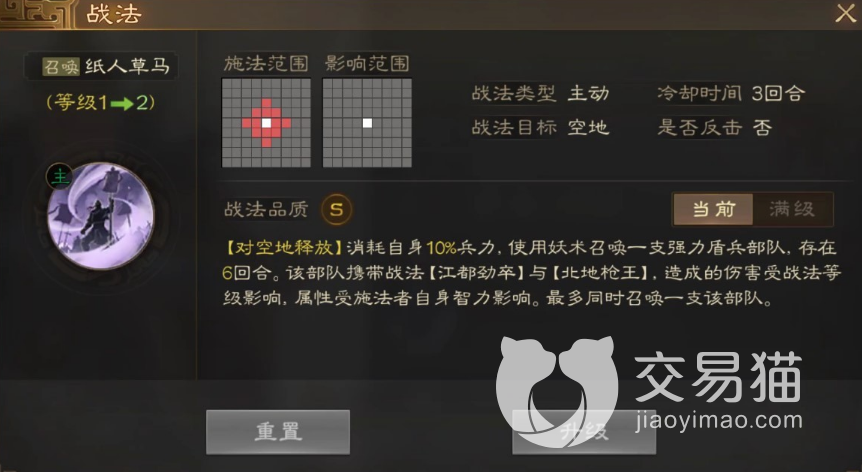This screenshot has width=862, height=472.
Task: Click the 升级 upgrade button
Action: pyautogui.click(x=584, y=432)
